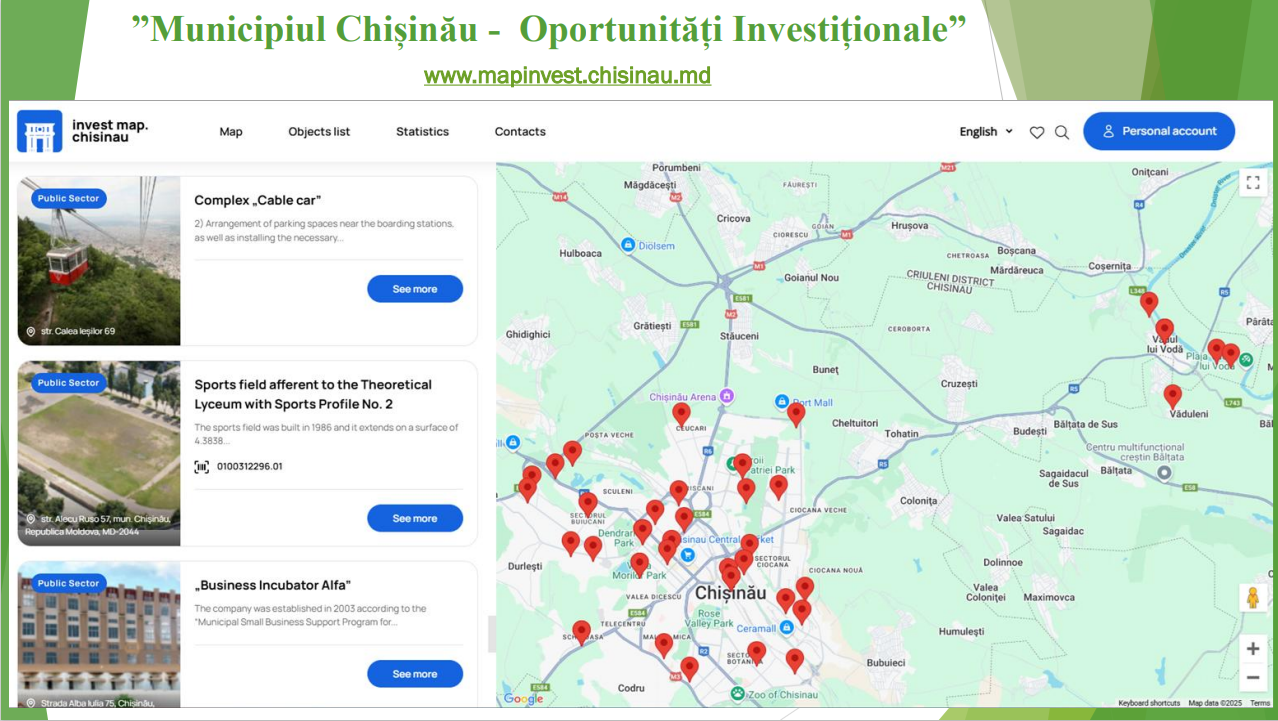
Task: Go to the Statistics page
Action: pos(422,132)
